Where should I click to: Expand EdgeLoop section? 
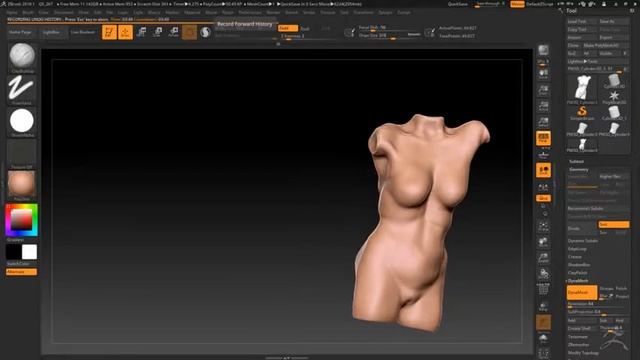tap(577, 249)
